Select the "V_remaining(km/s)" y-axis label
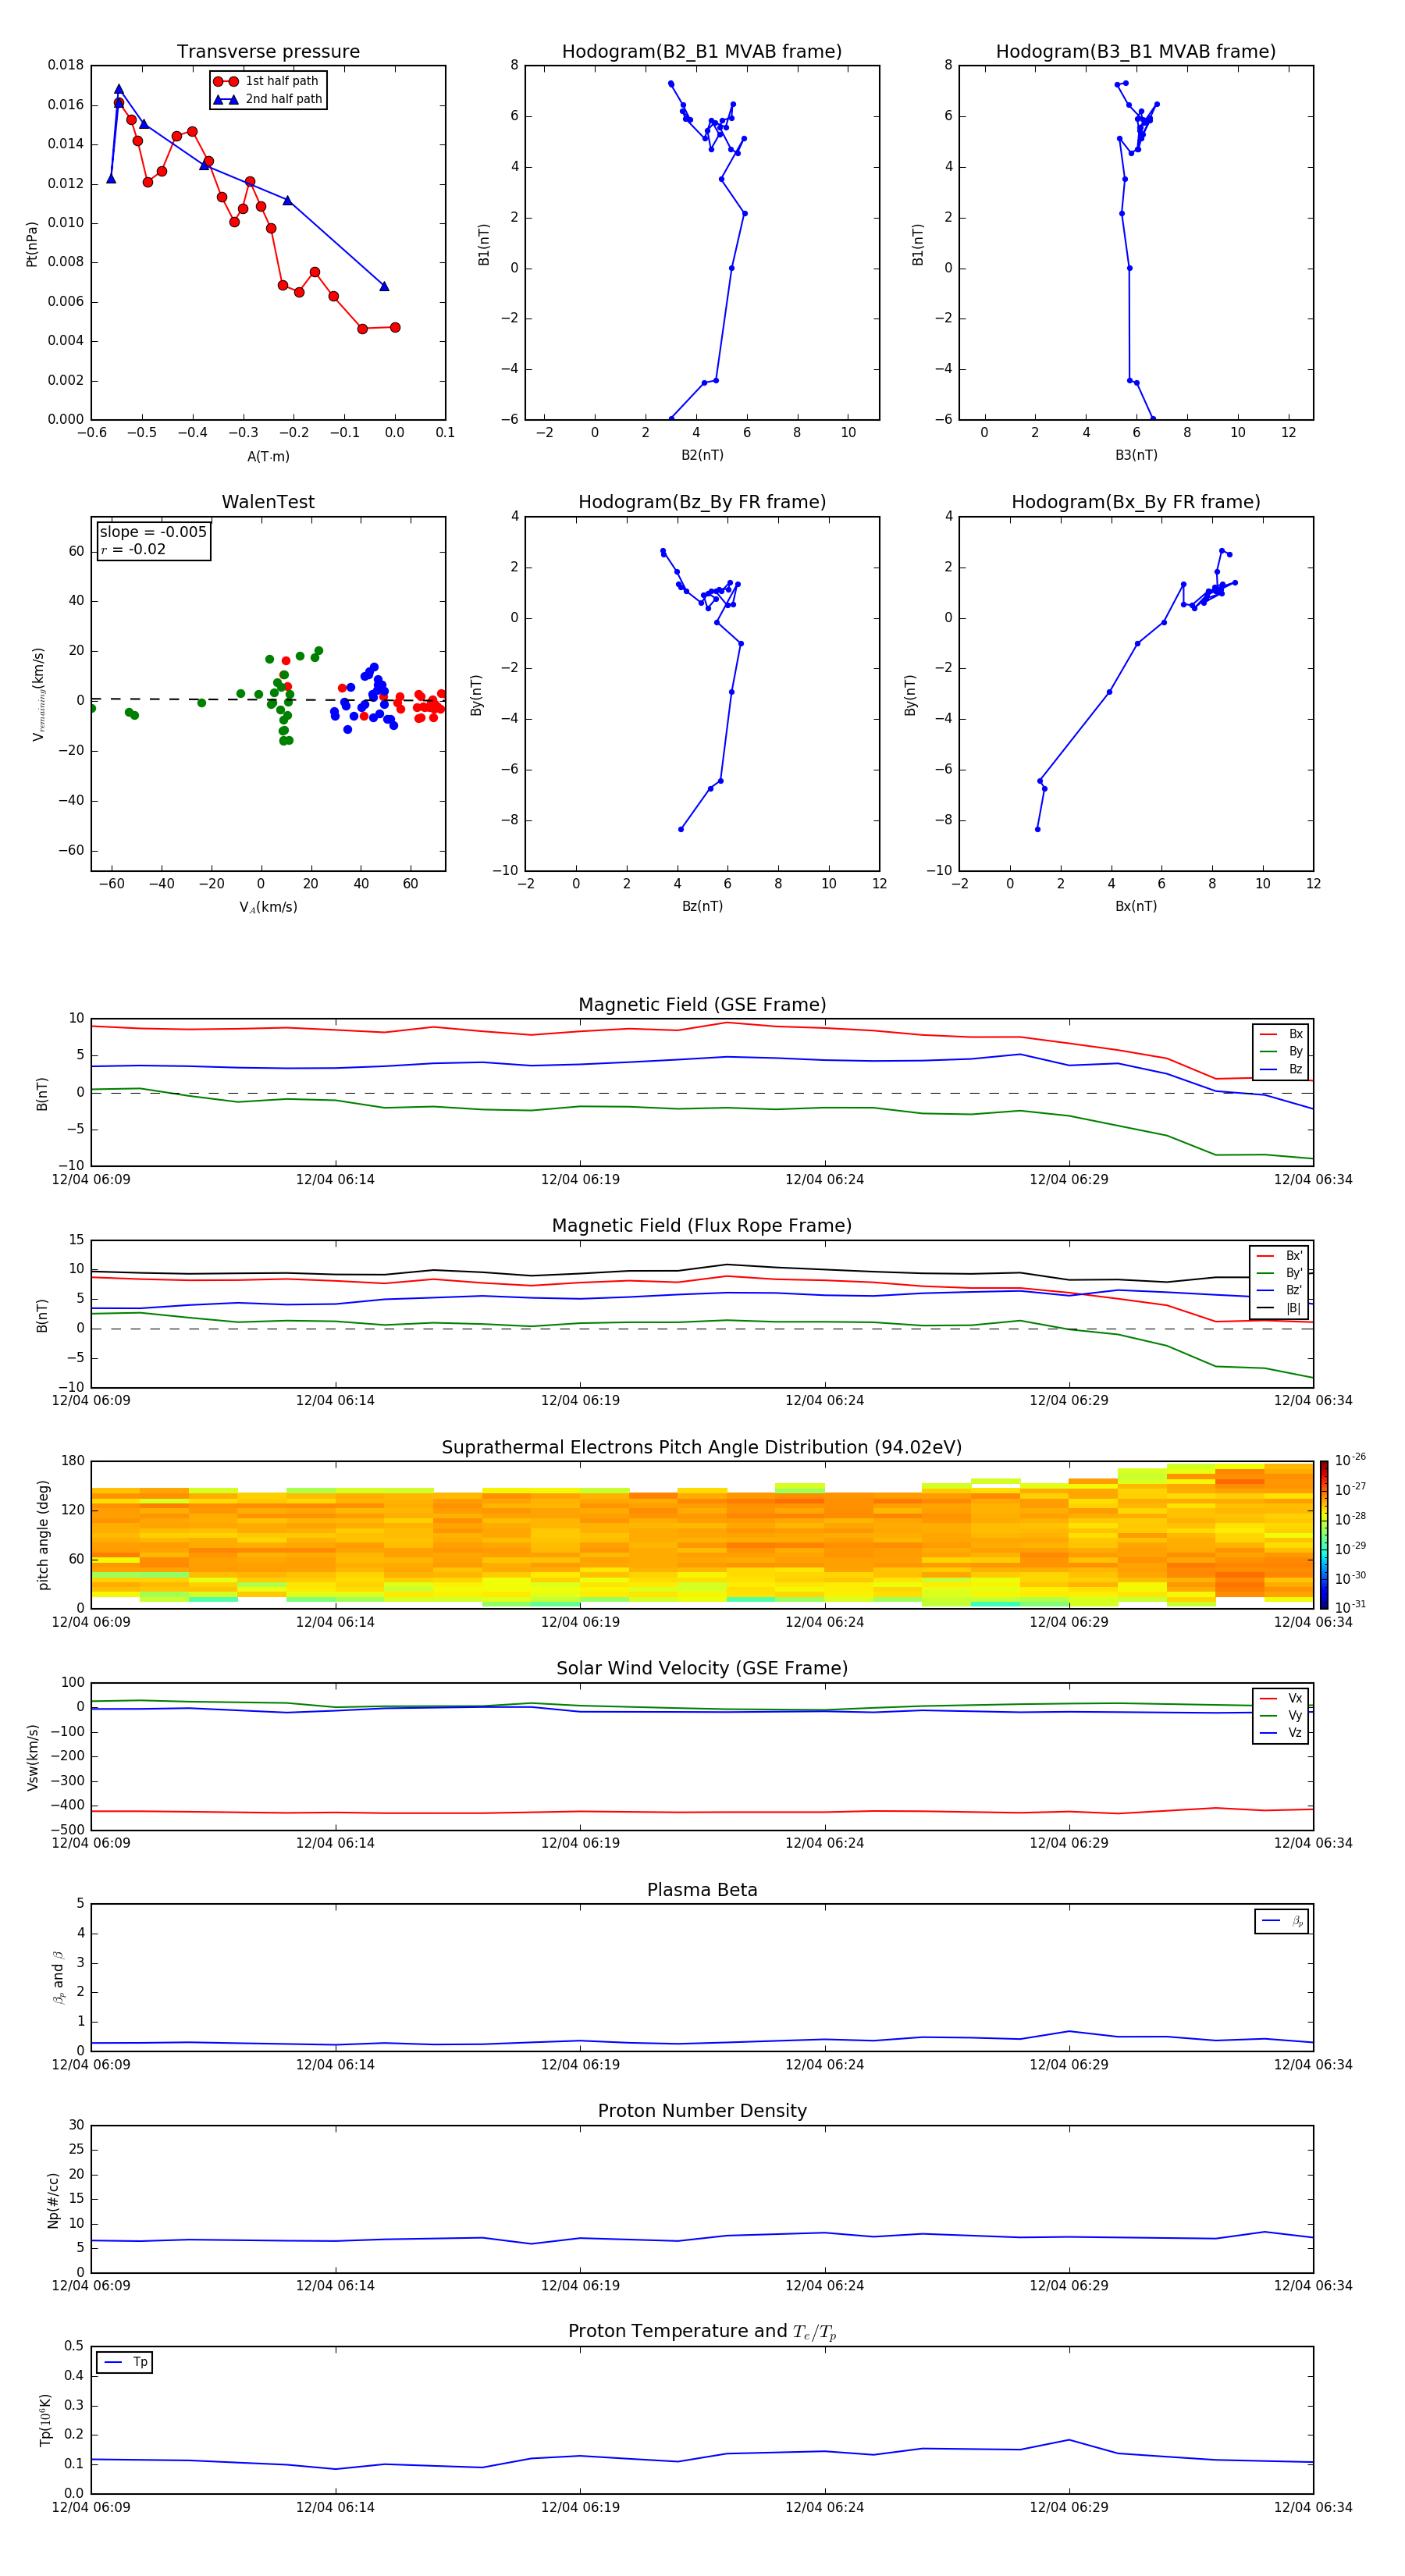Viewport: 1405px width, 2576px height. pyautogui.click(x=39, y=694)
